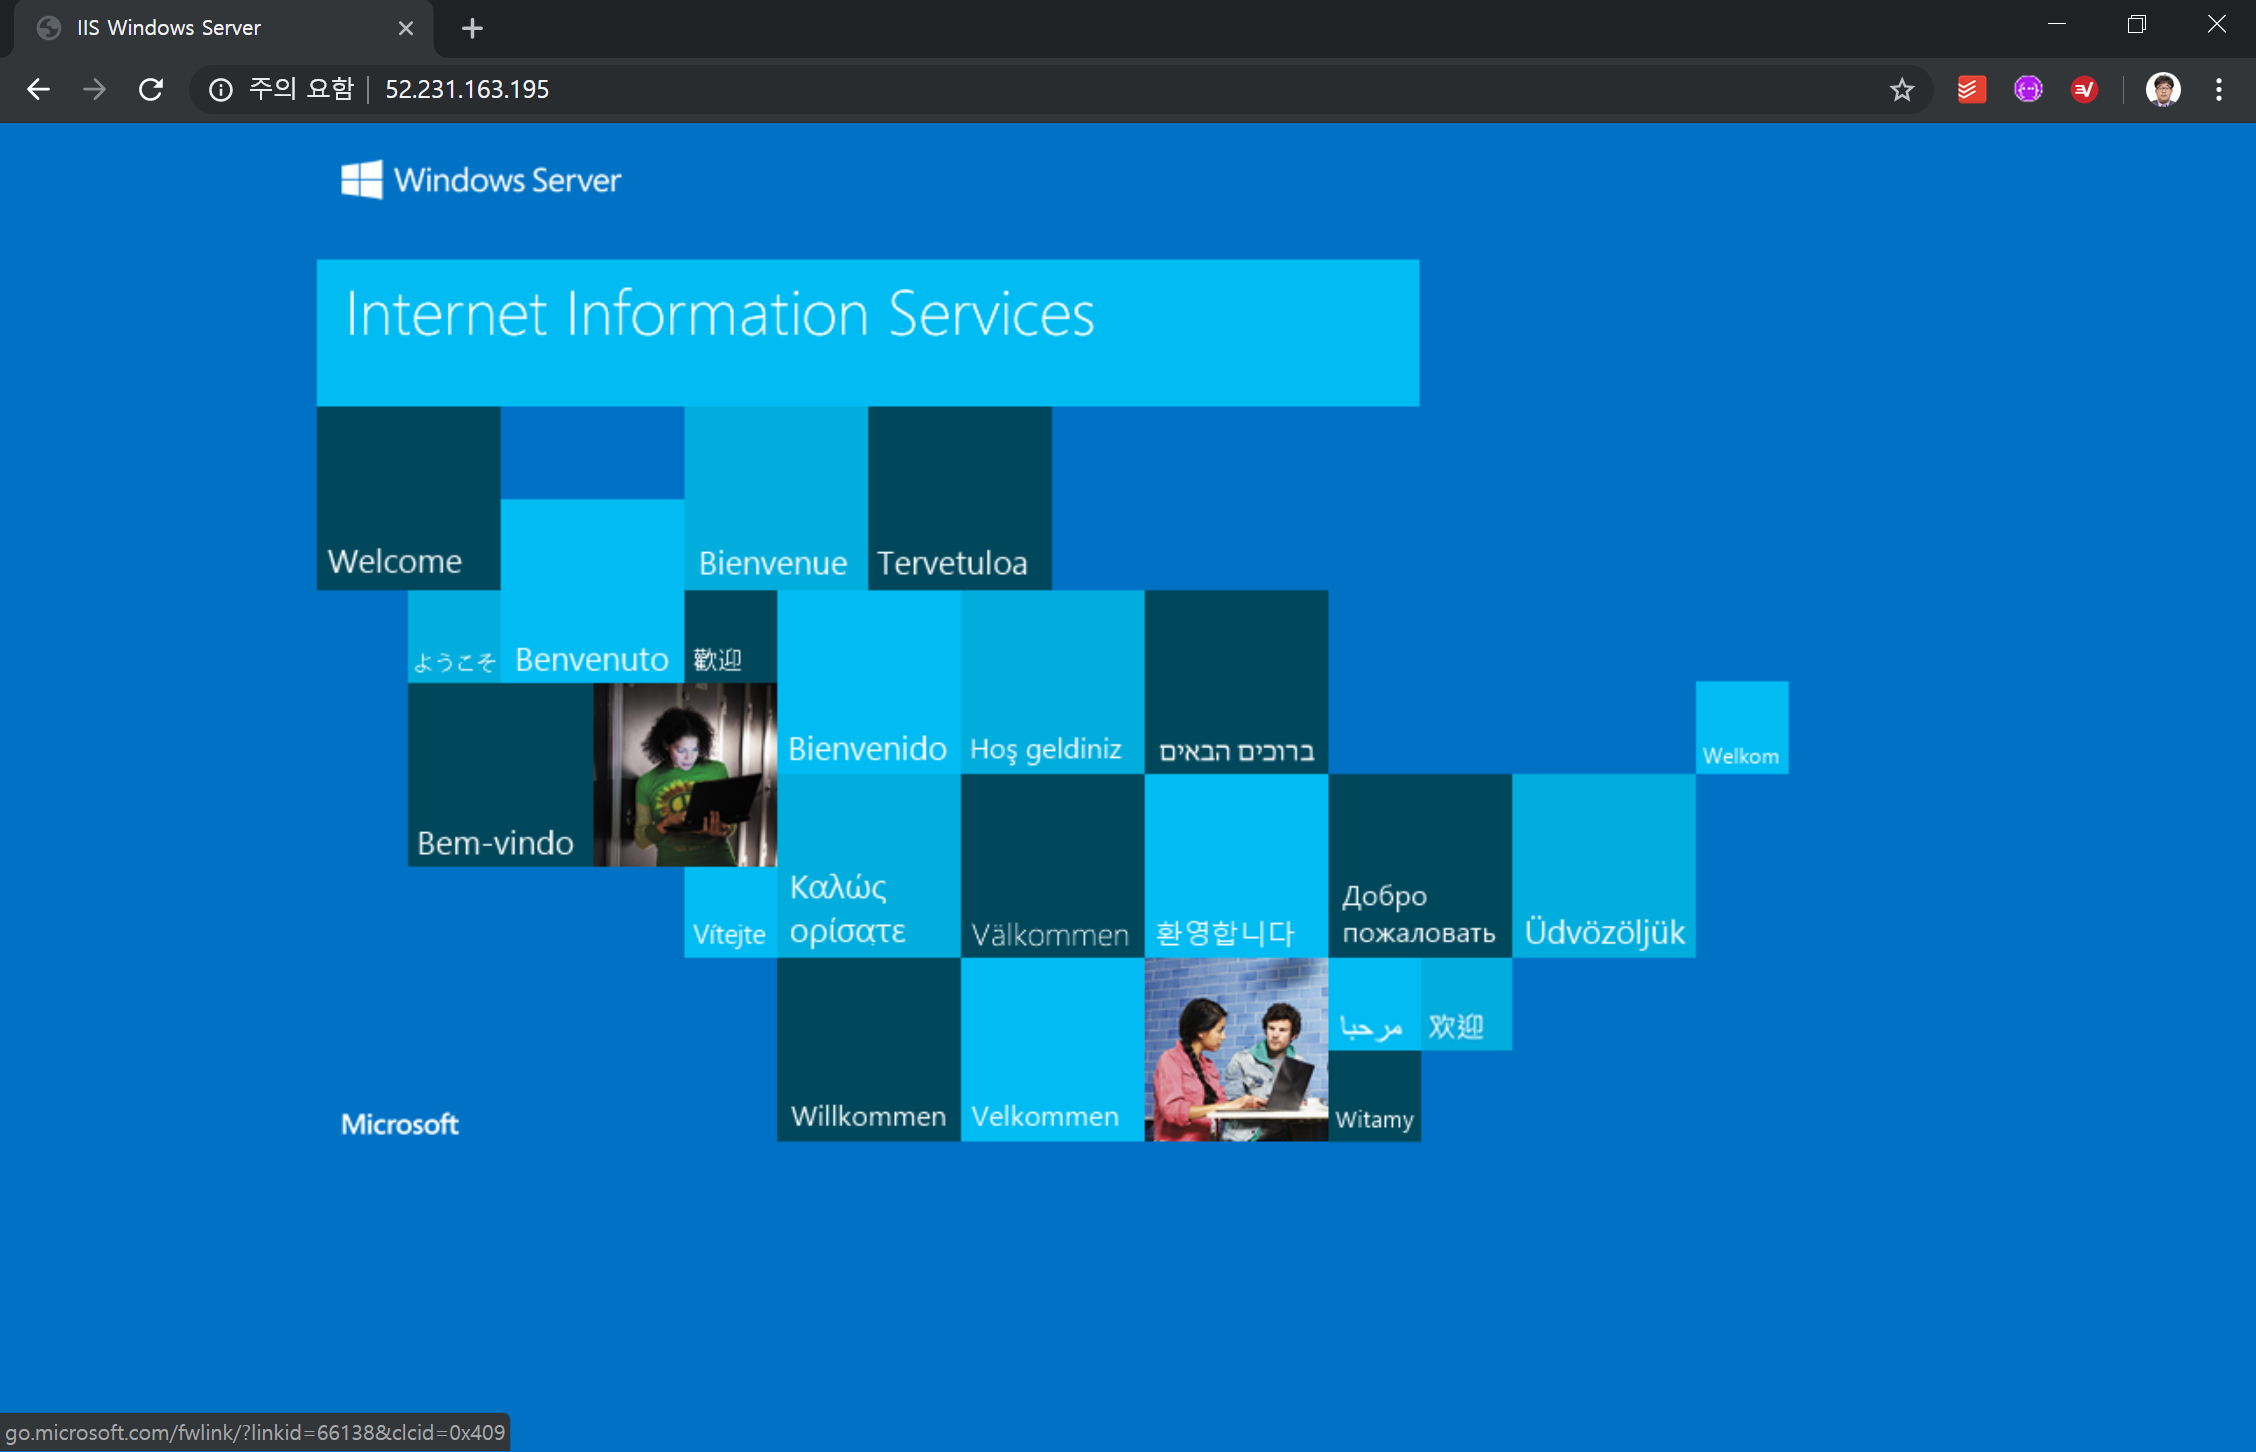Screen dimensions: 2256x1452
Task: Click the Välkommen tile
Action: click(1053, 866)
